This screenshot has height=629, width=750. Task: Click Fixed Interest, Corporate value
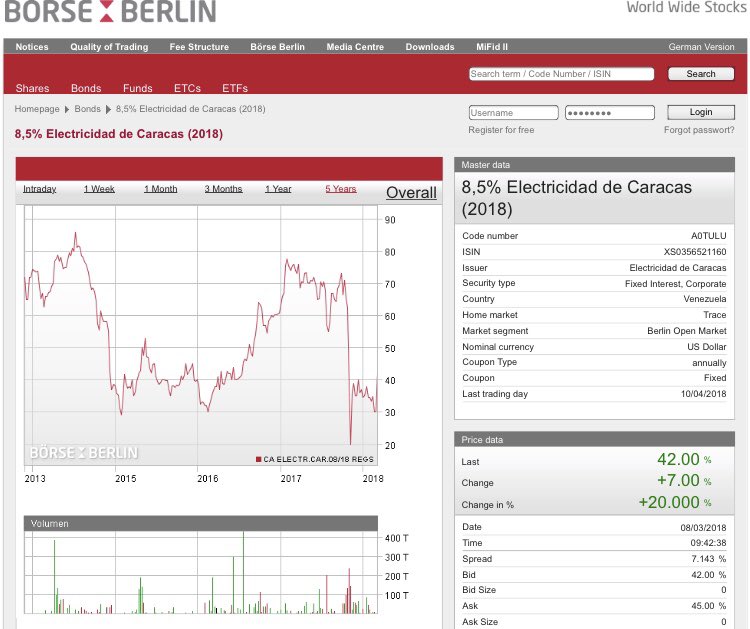[675, 284]
